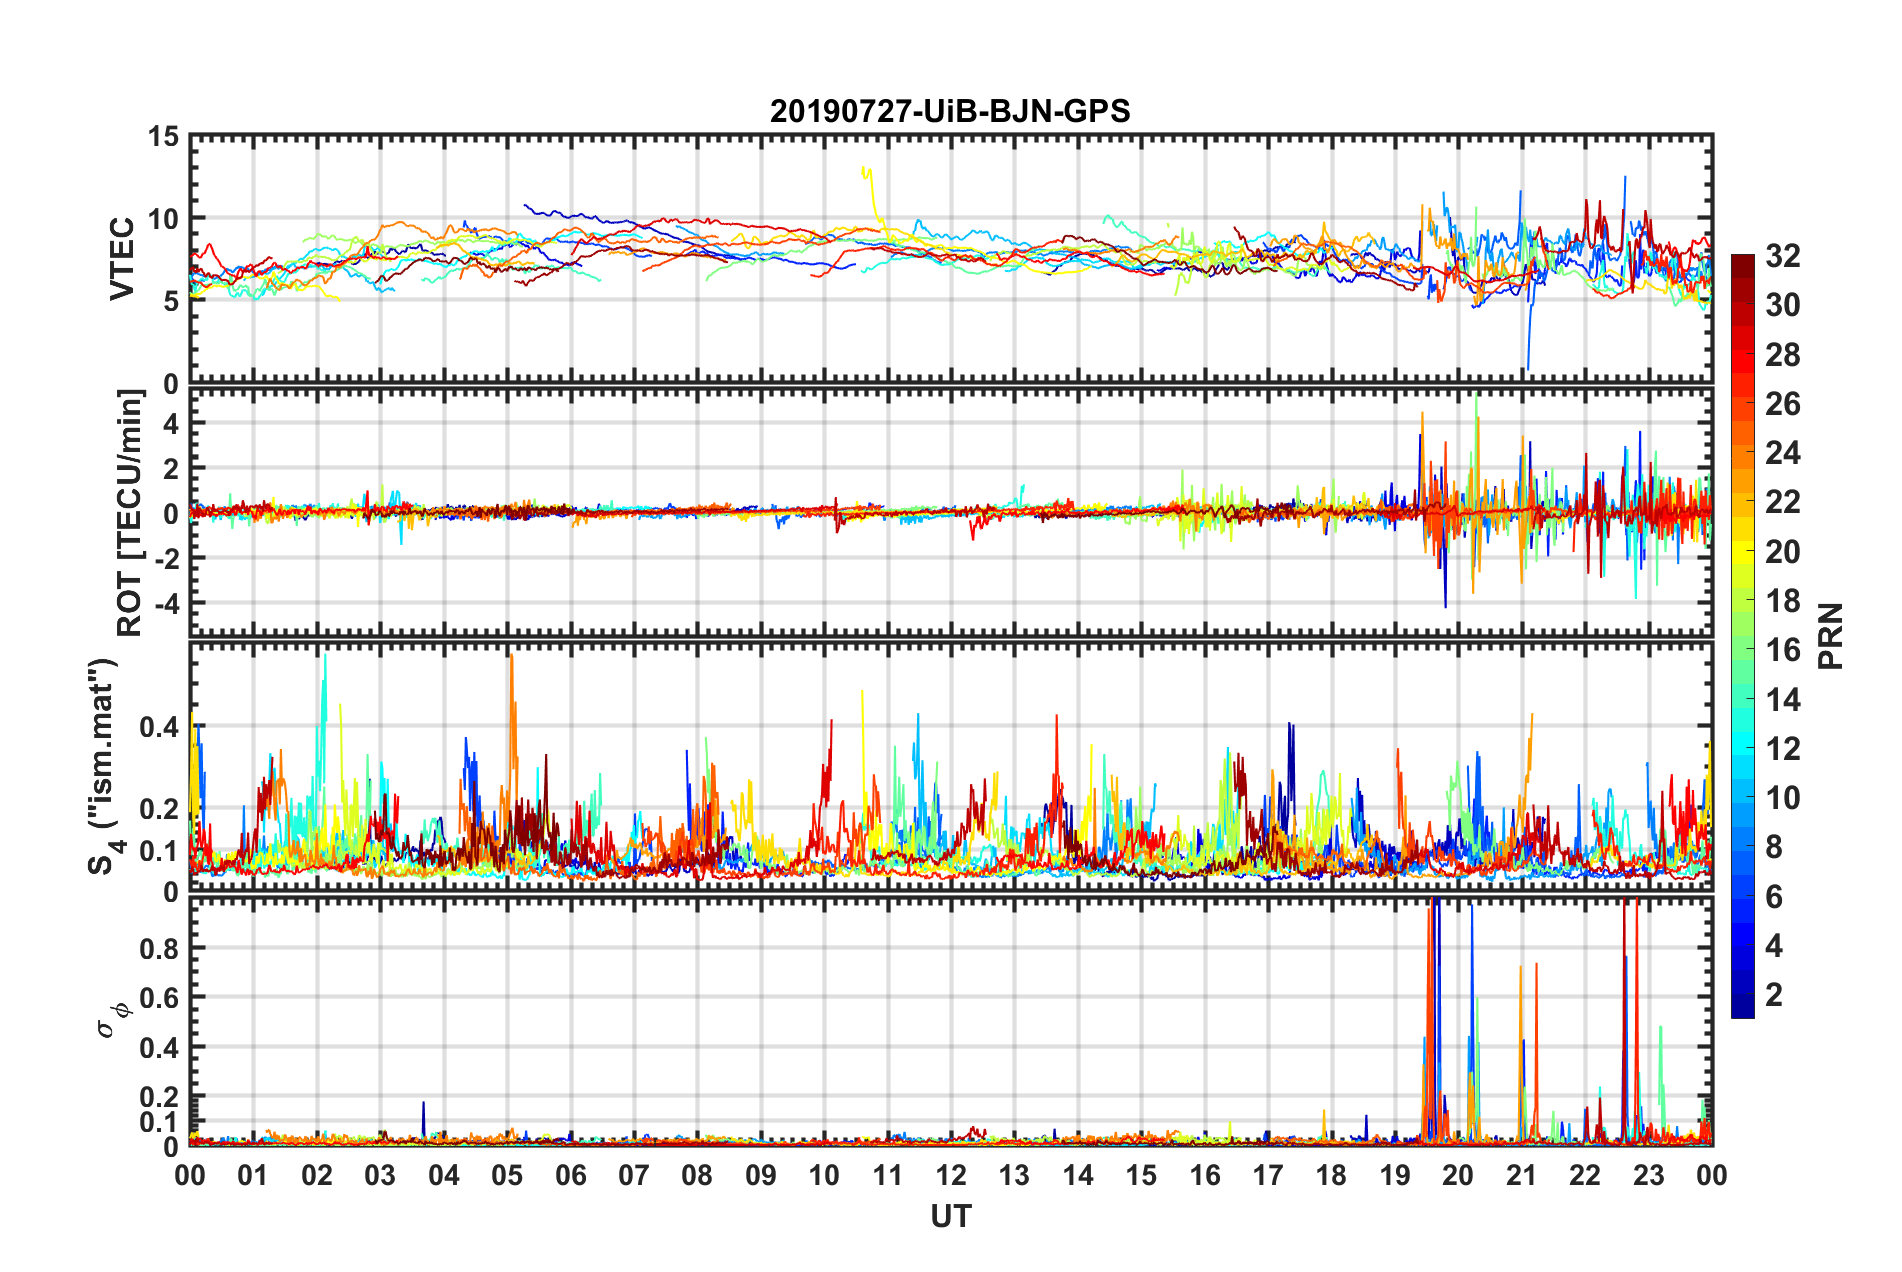Click x-axis tick label 08
1902x1272 pixels.
(x=697, y=1175)
